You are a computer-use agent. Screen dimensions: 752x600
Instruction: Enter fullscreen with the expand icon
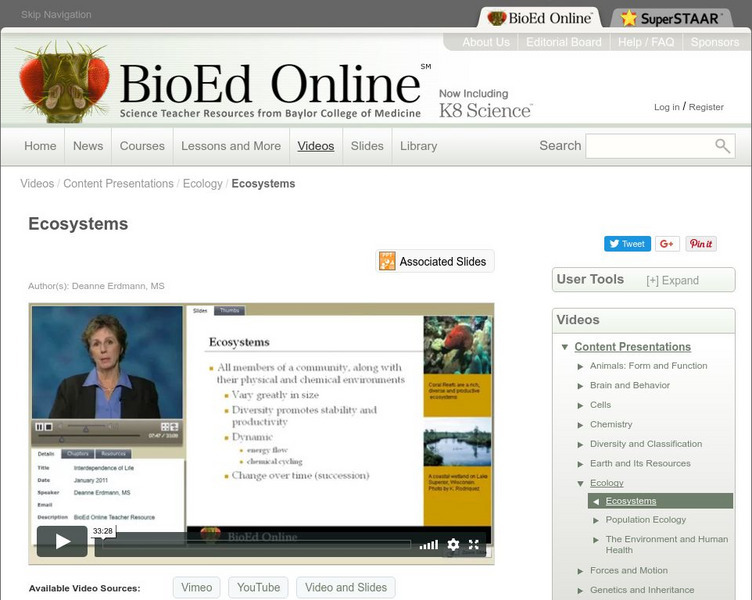[x=474, y=544]
